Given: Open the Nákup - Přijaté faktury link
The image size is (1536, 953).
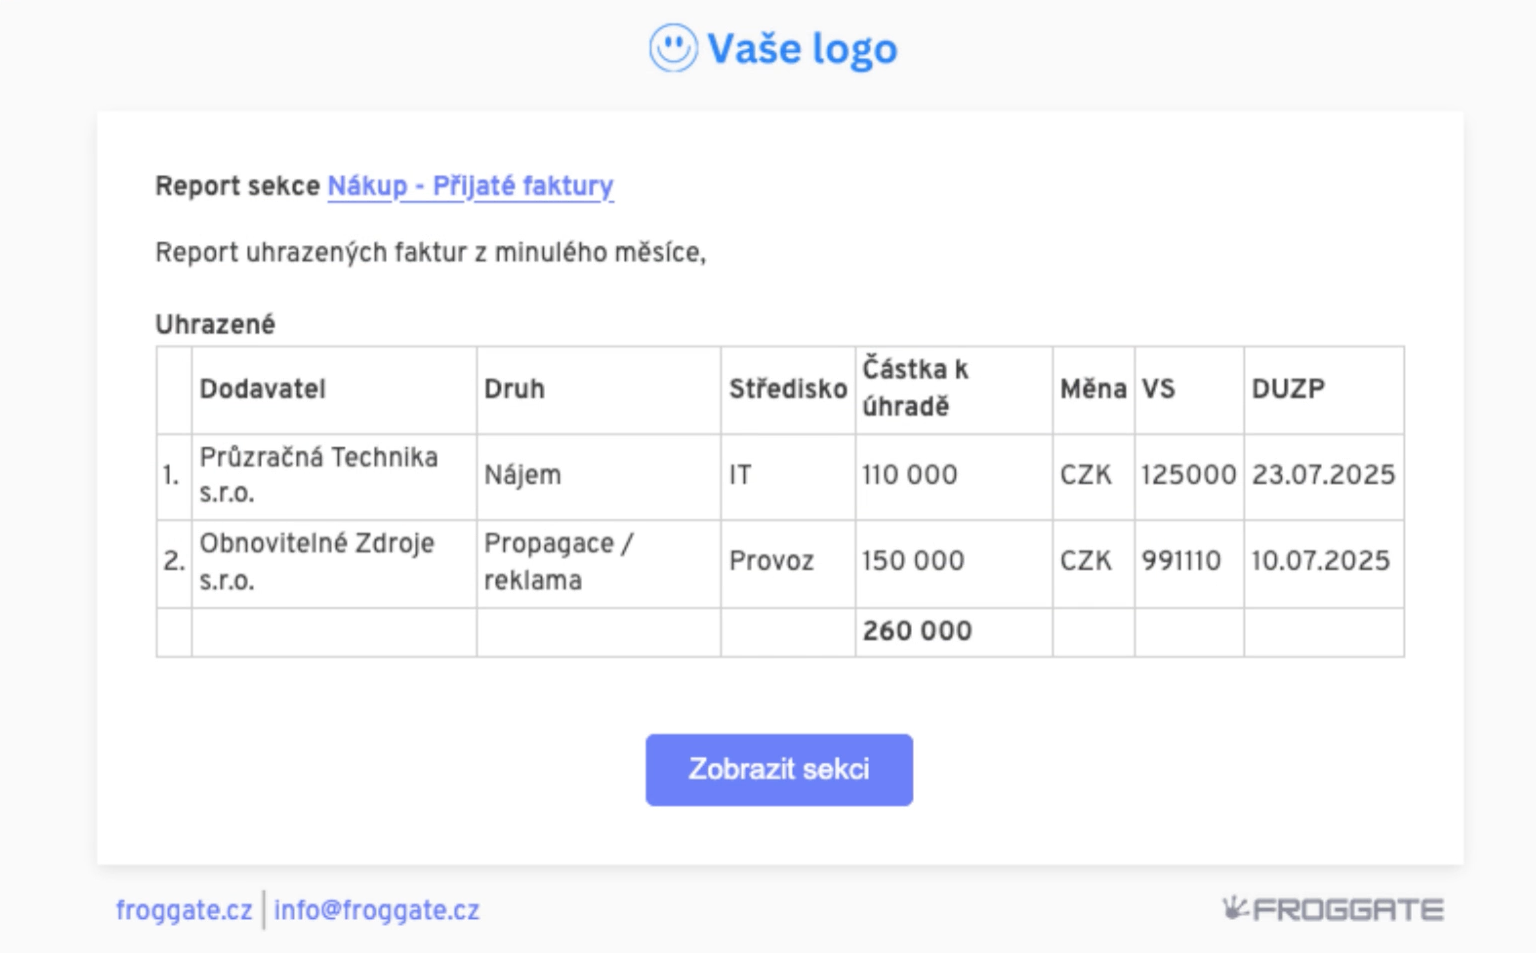Looking at the screenshot, I should 470,186.
